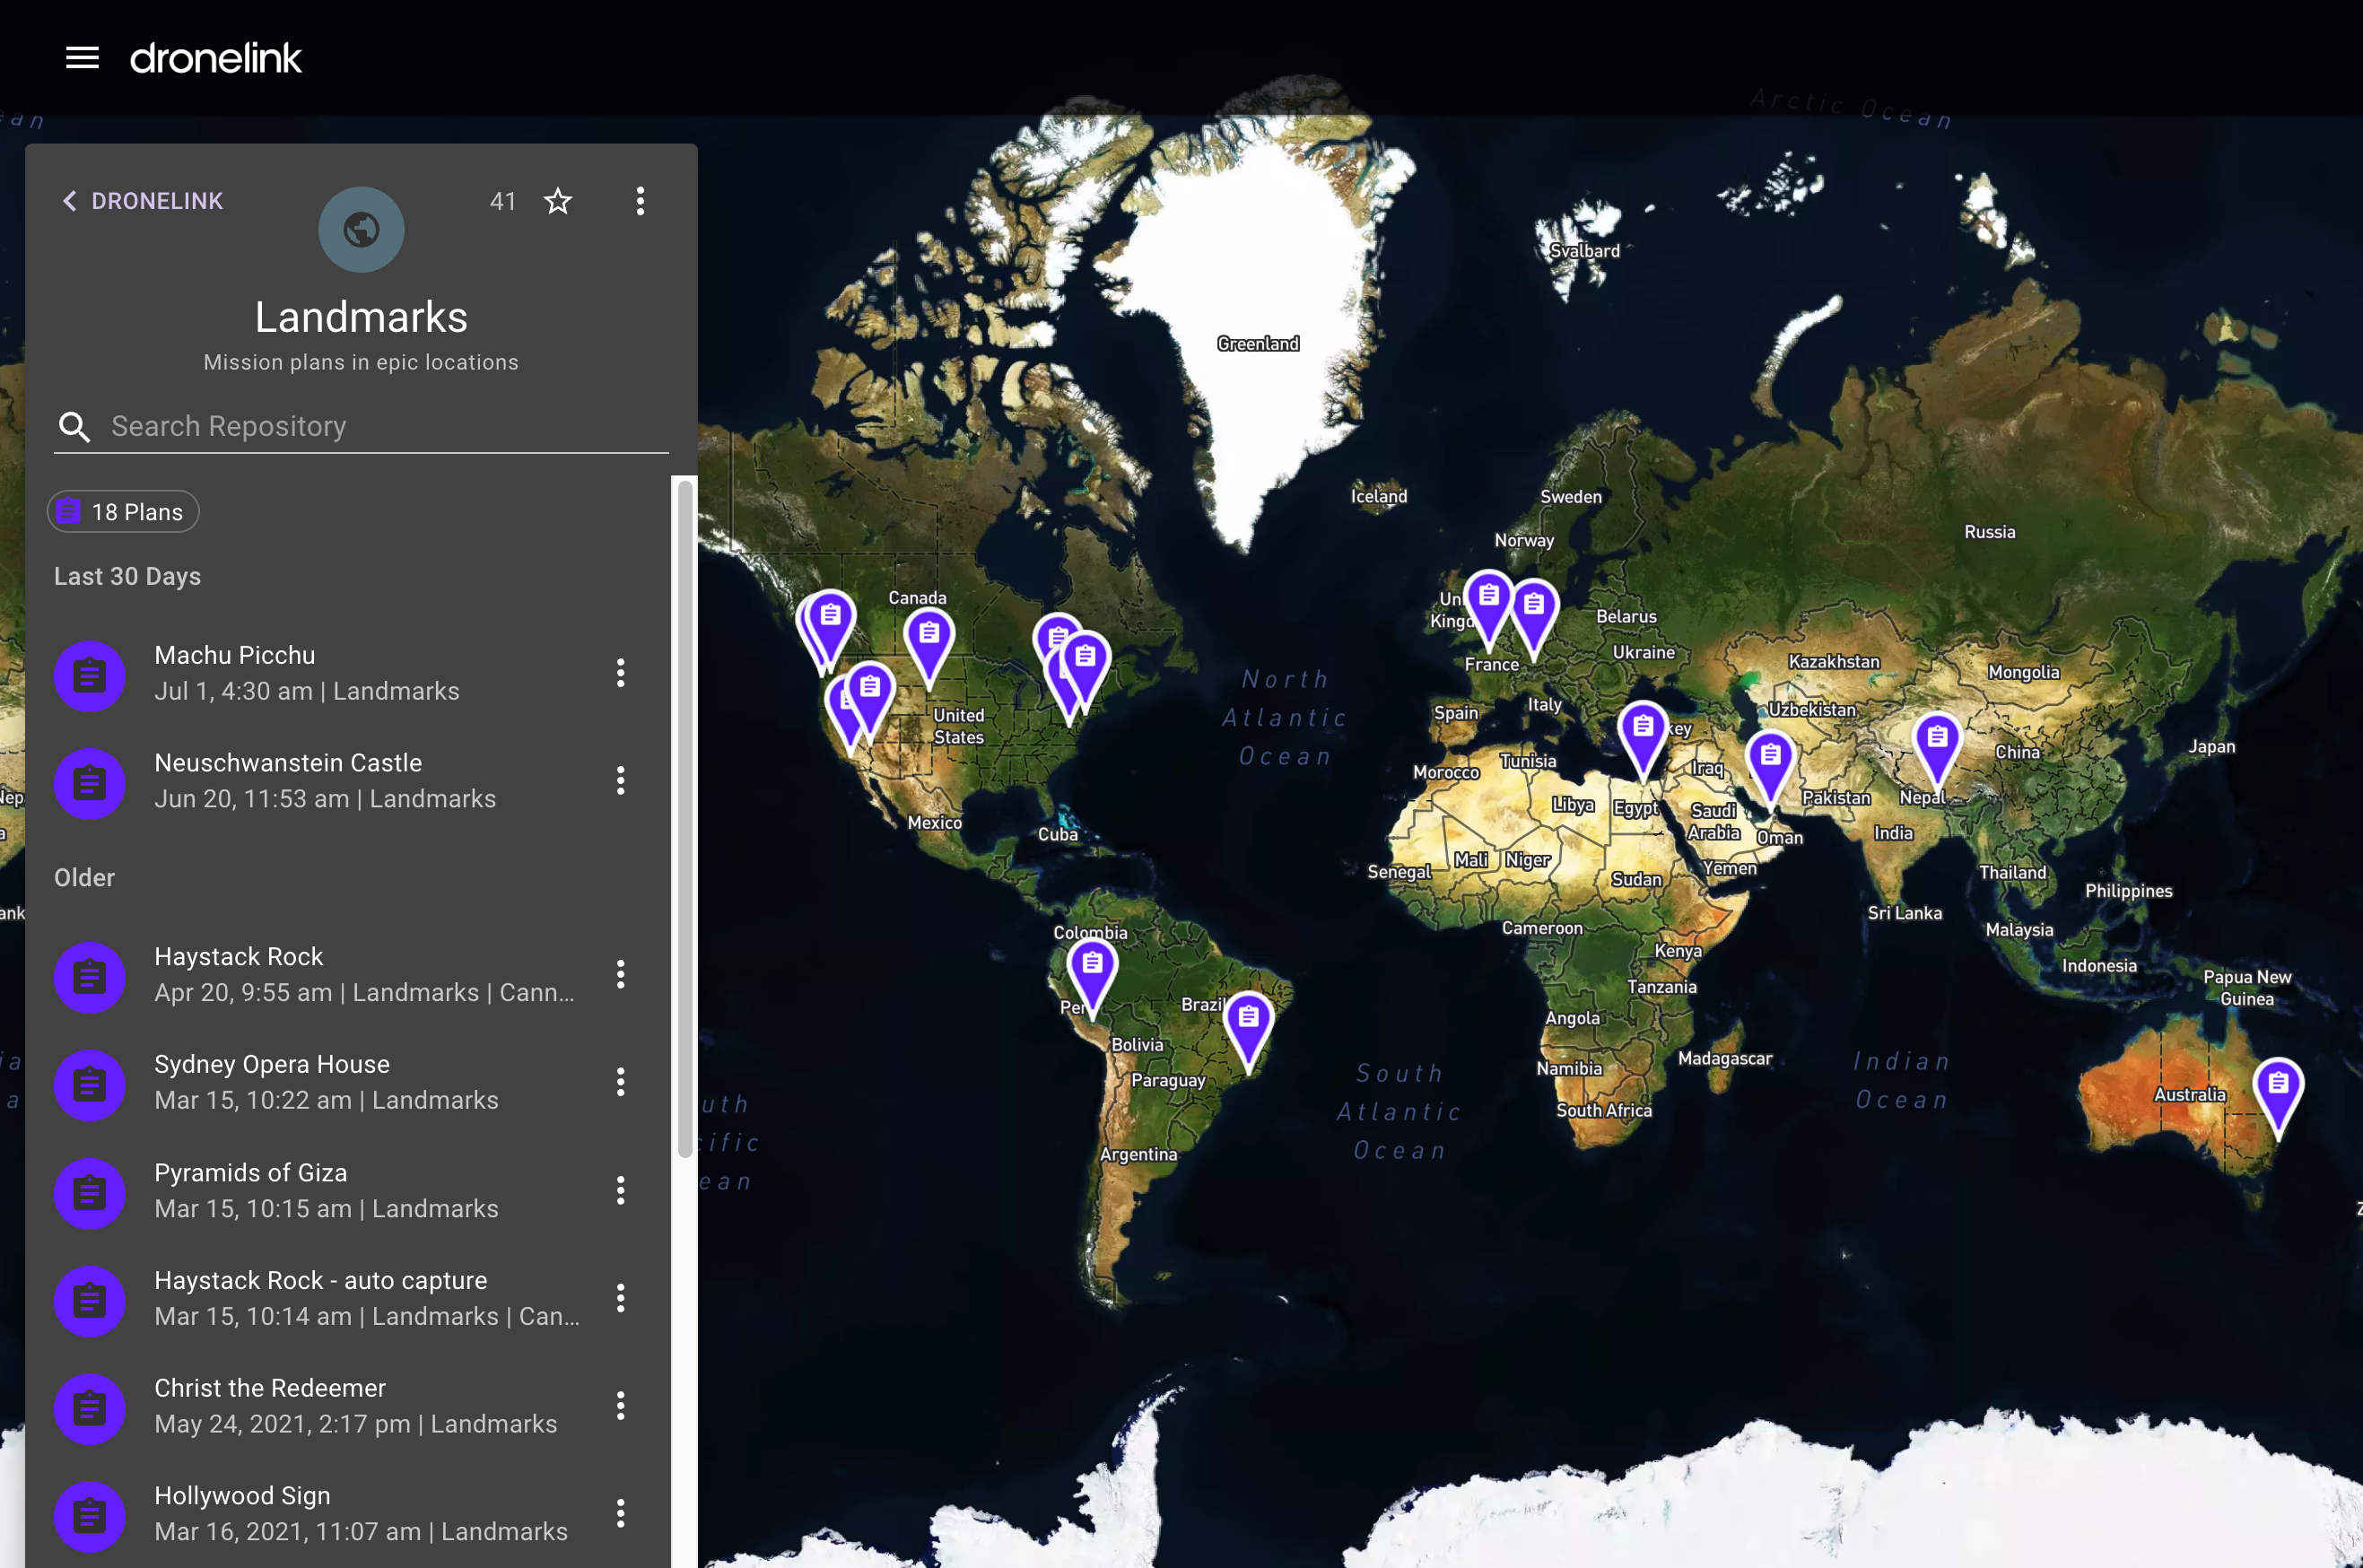Open Sydney Opera House options menu
Screen dimensions: 2363x1568
pyautogui.click(x=621, y=1082)
